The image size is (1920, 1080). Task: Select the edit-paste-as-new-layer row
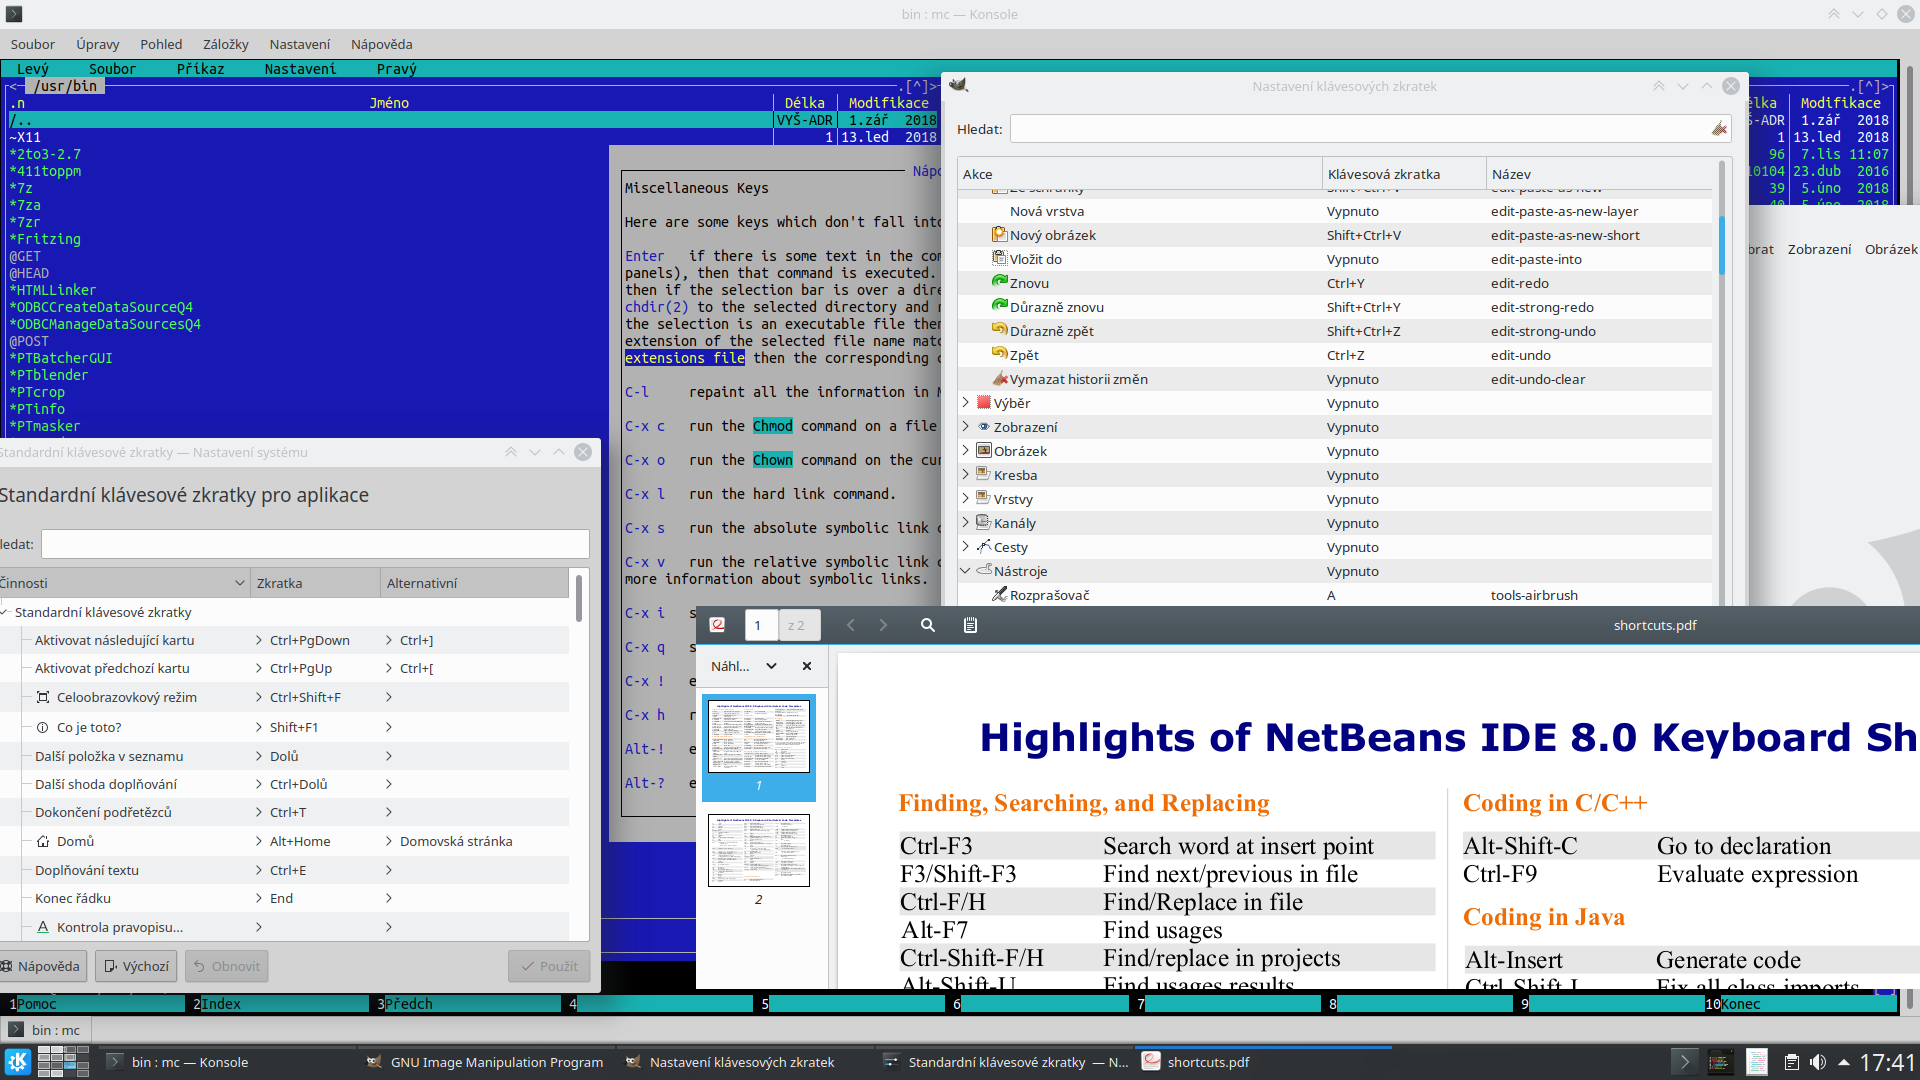(1337, 211)
